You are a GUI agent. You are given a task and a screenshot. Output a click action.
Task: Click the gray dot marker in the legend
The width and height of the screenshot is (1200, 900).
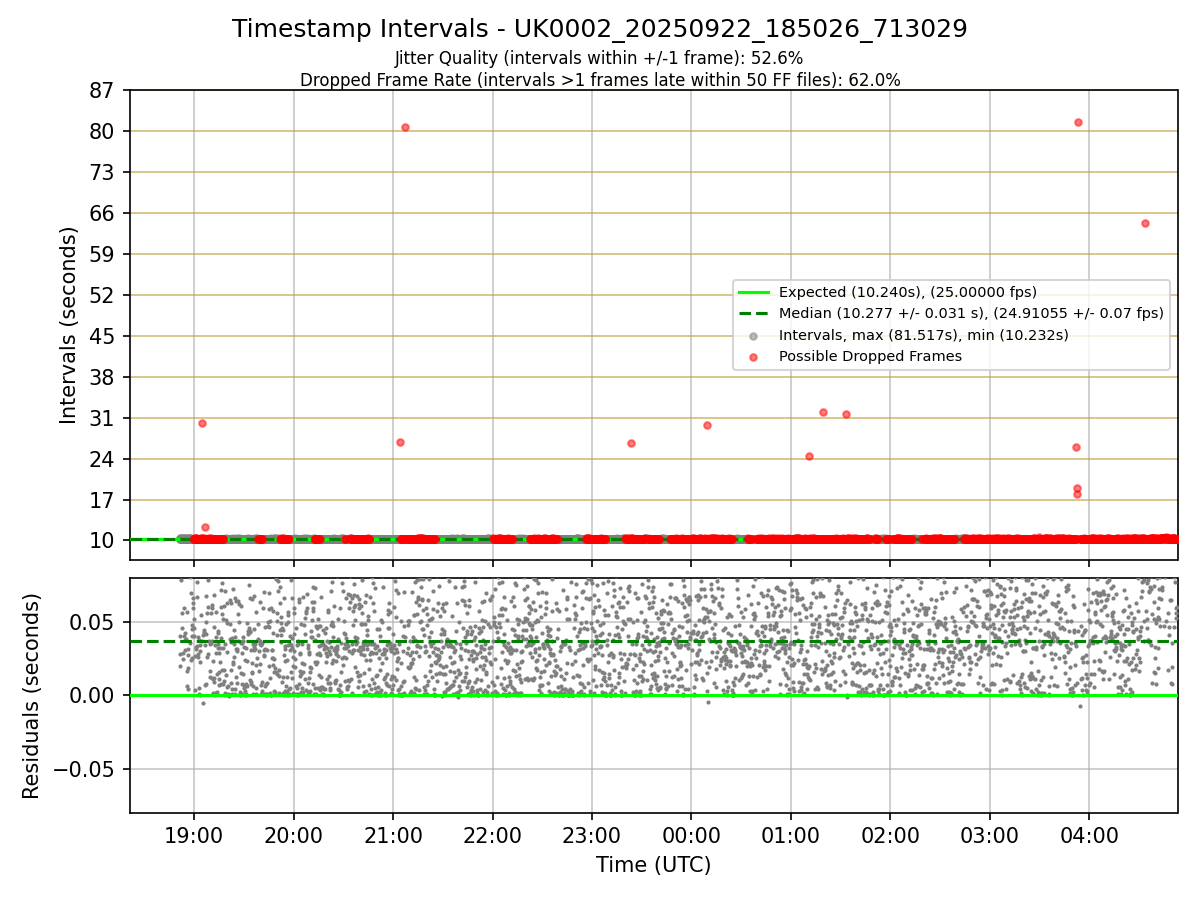click(754, 336)
